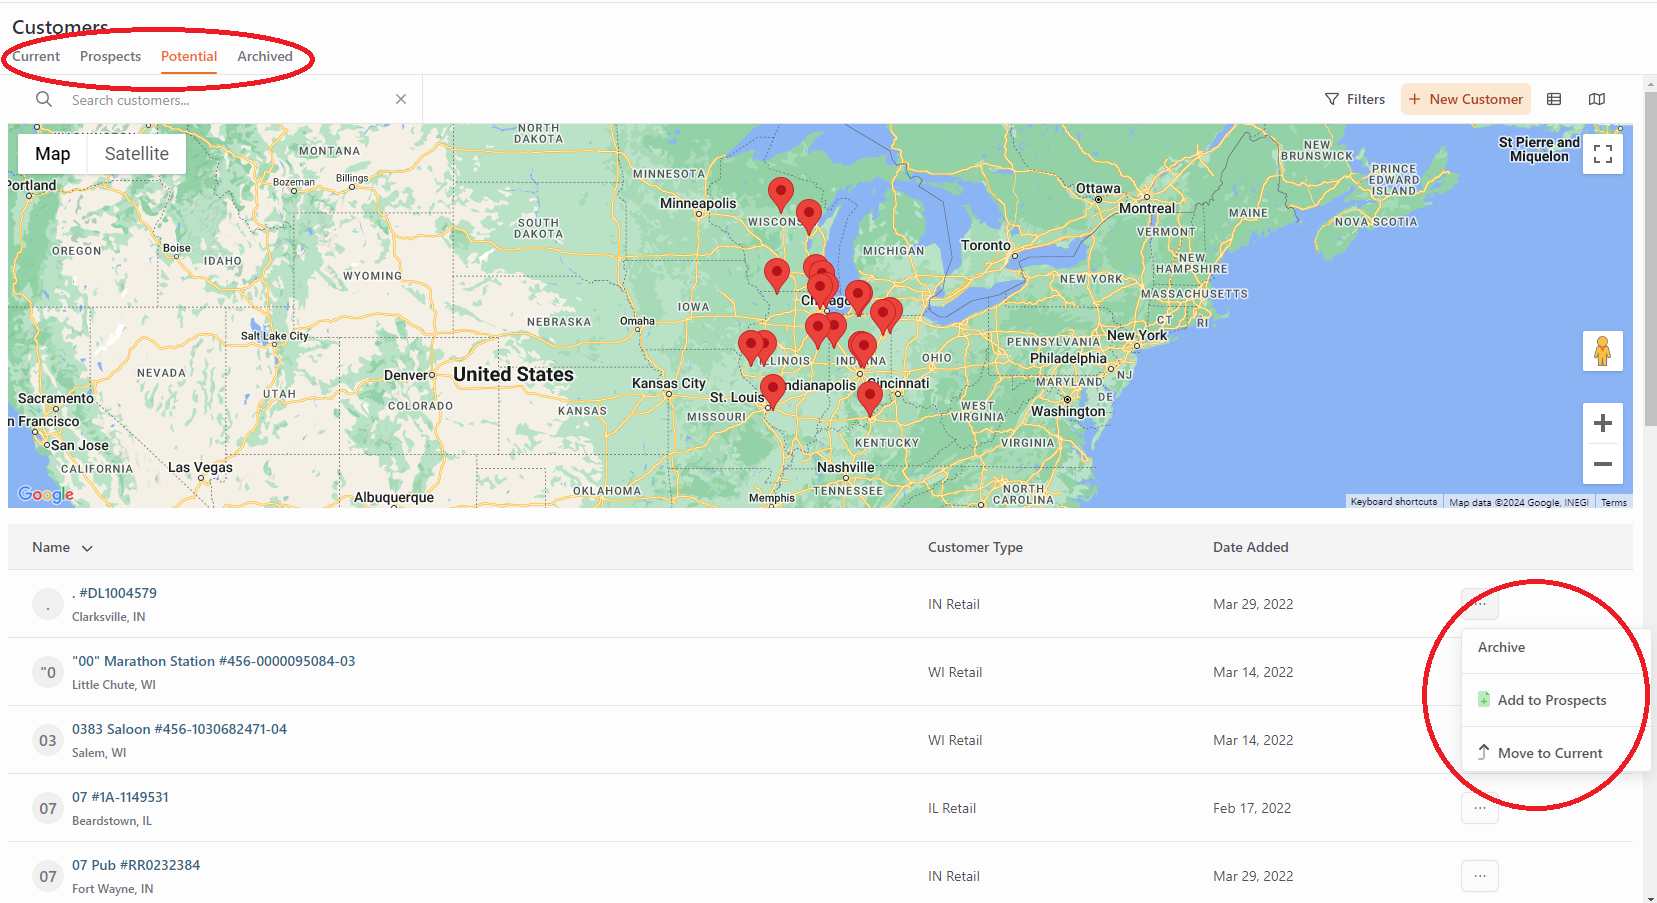1657x903 pixels.
Task: Click Feb 17, 2022 date cell
Action: coord(1252,808)
